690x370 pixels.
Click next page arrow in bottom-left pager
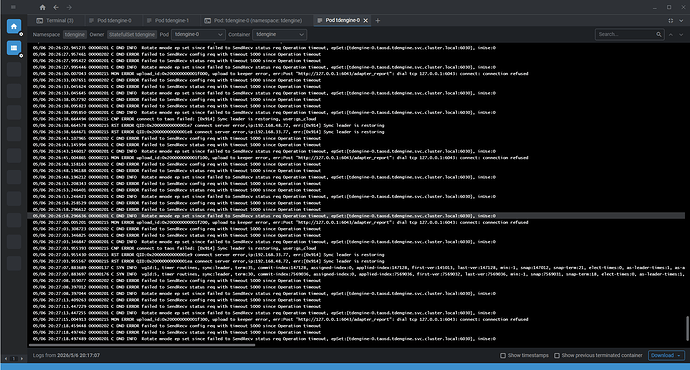(22, 359)
